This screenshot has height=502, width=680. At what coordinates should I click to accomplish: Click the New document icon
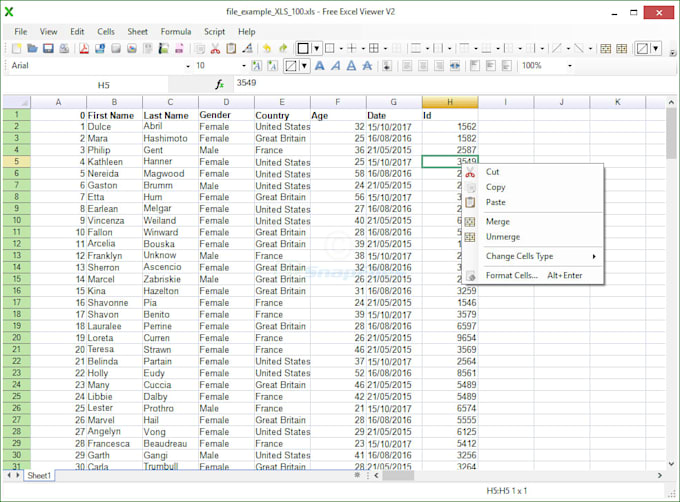[x=16, y=49]
